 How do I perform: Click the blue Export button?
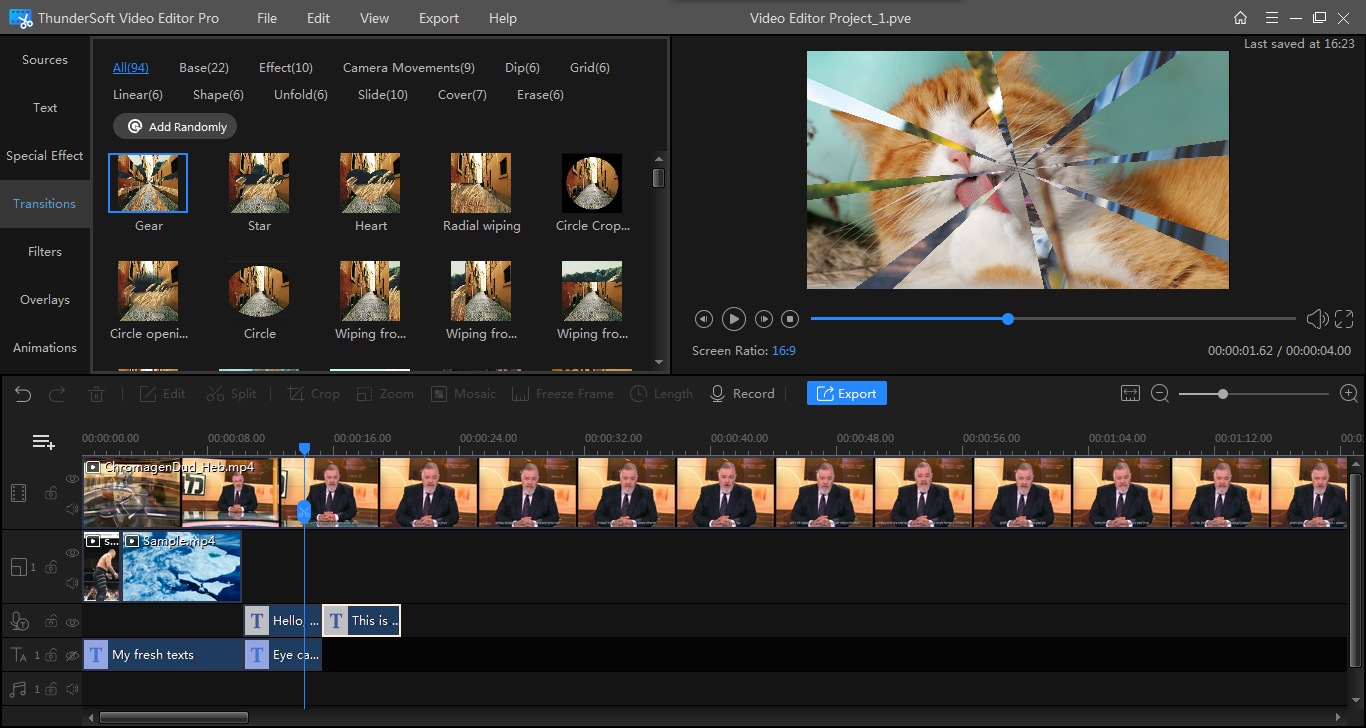coord(846,394)
